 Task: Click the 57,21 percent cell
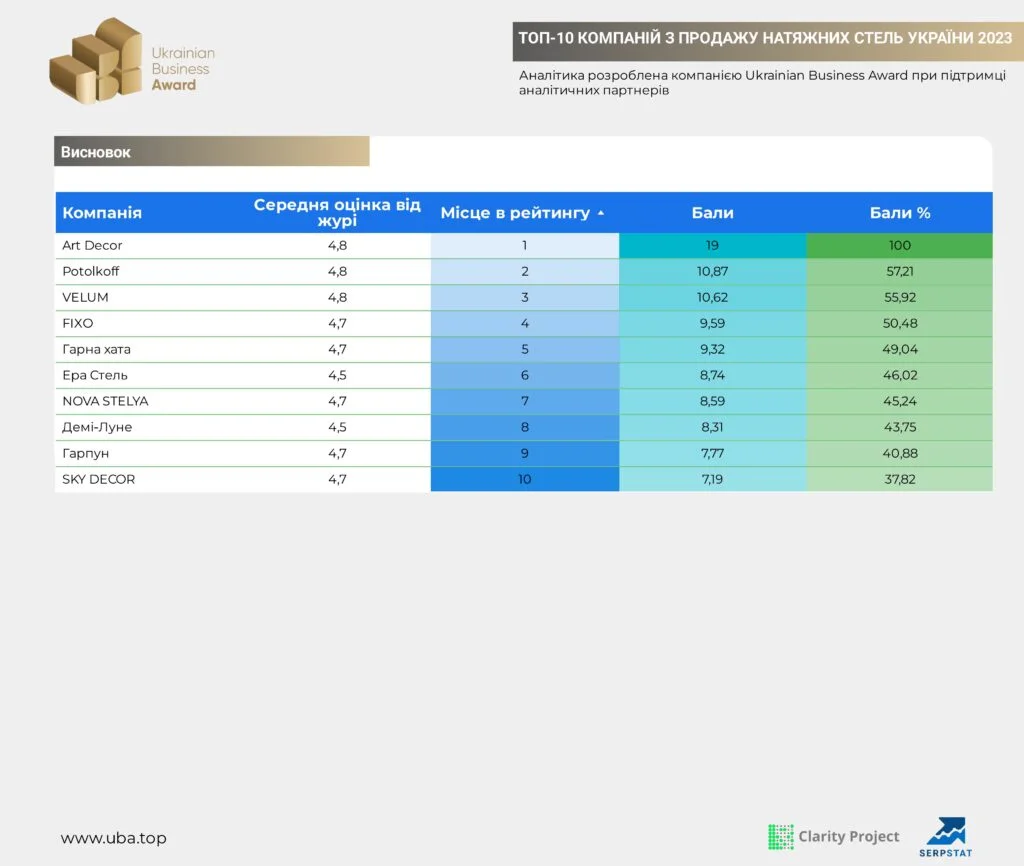900,272
